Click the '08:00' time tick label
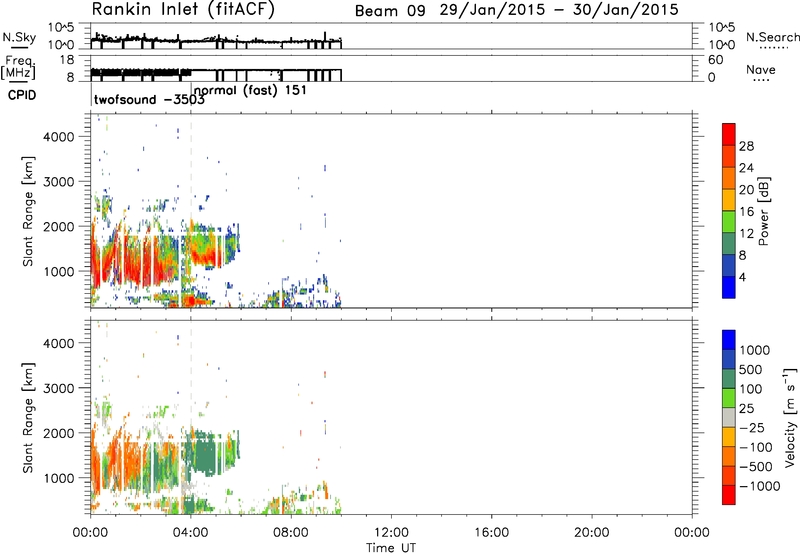Image resolution: width=800 pixels, height=554 pixels. pyautogui.click(x=291, y=533)
